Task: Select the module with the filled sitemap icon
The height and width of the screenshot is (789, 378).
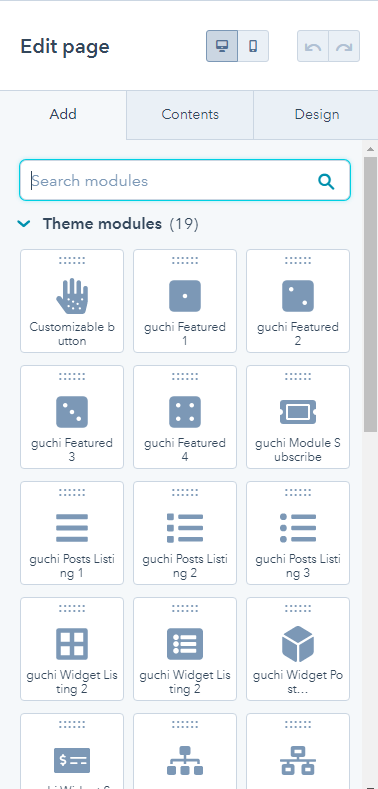Action: point(185,751)
